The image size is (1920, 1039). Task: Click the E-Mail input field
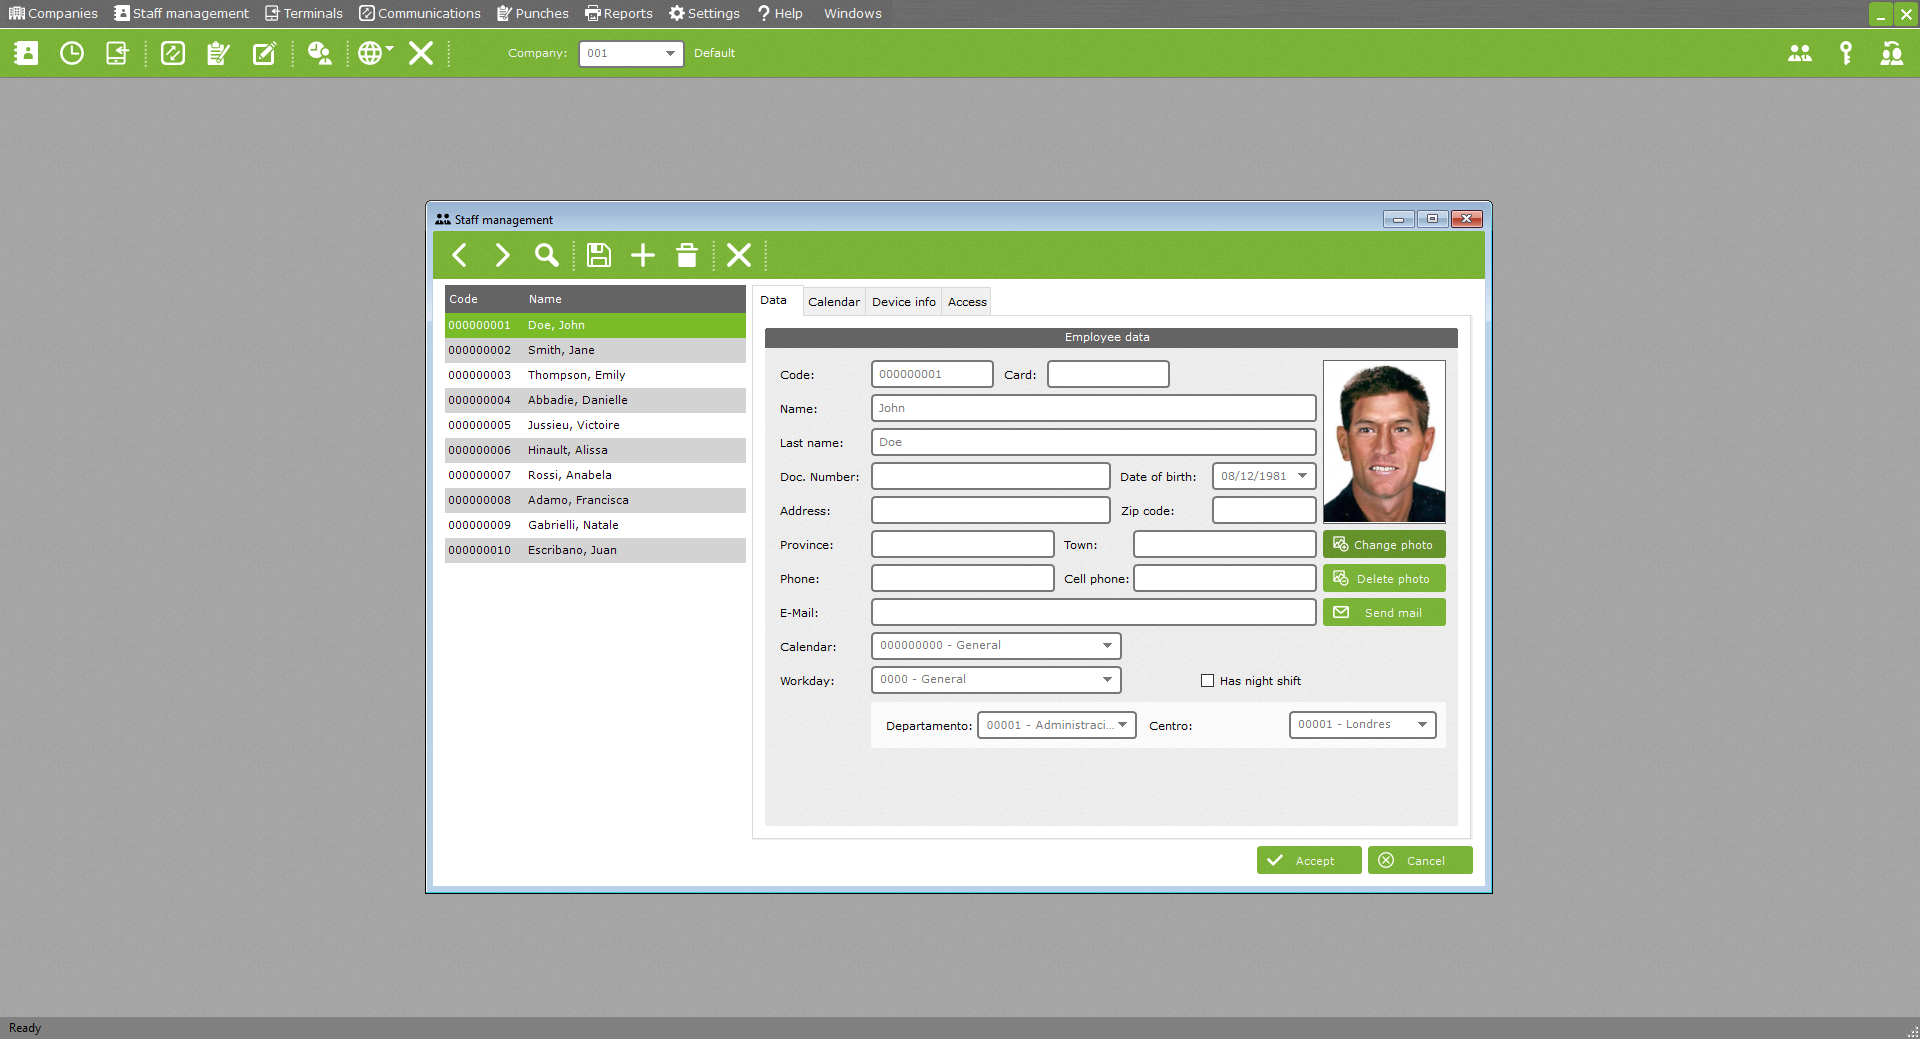1092,613
